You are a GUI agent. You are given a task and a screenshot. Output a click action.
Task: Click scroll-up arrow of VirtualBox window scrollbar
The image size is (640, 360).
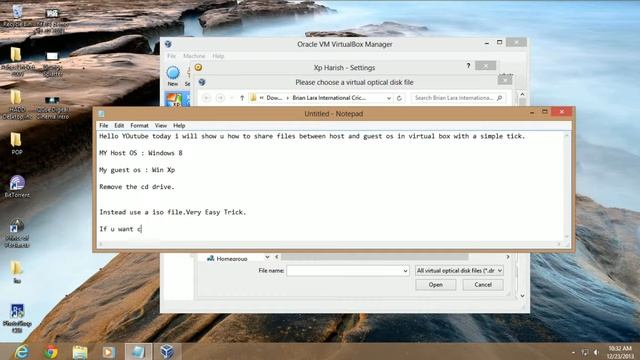[x=522, y=94]
